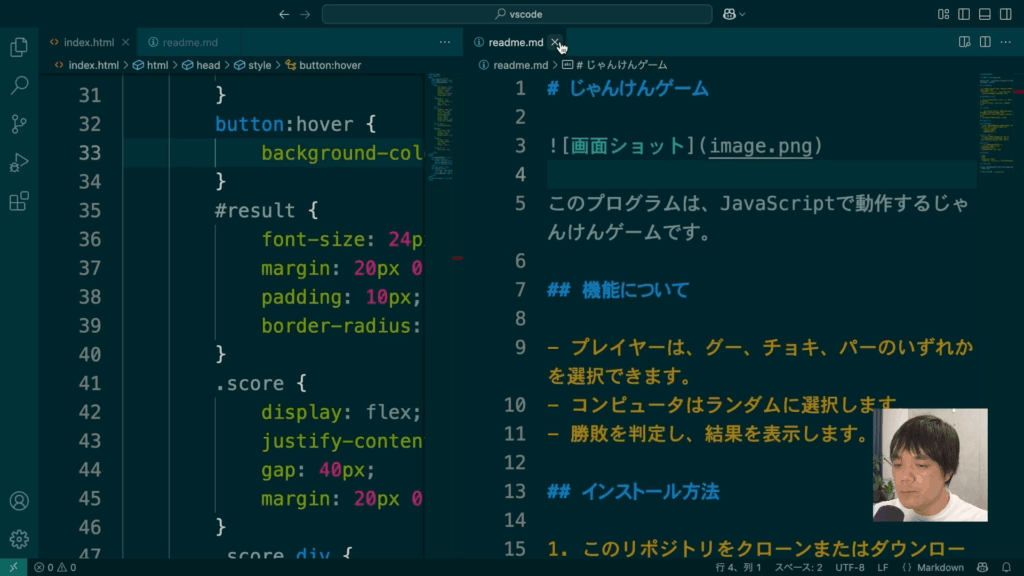
Task: Open the Explorer view in activity bar
Action: 18,47
